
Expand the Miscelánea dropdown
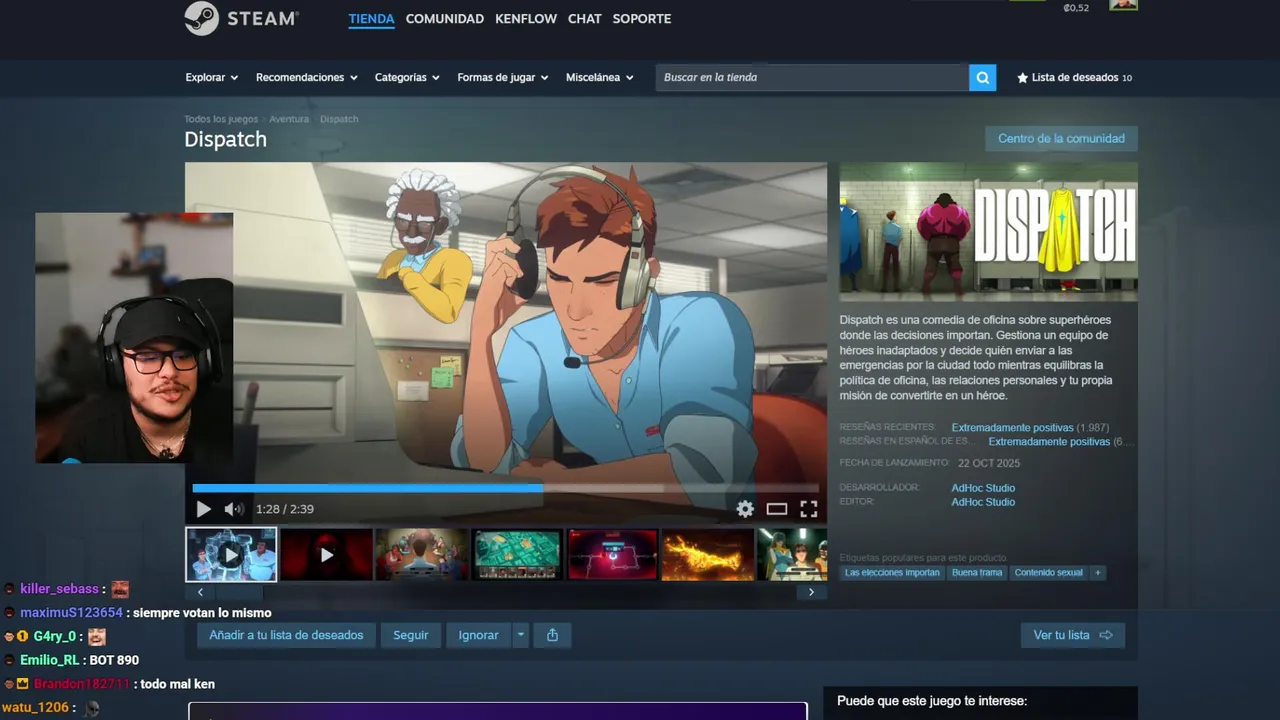pos(600,77)
